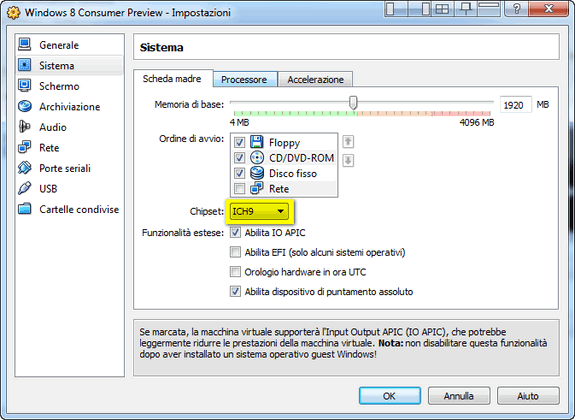Click the Annulla cancel button
Viewport: 575px width, 420px height.
(459, 396)
